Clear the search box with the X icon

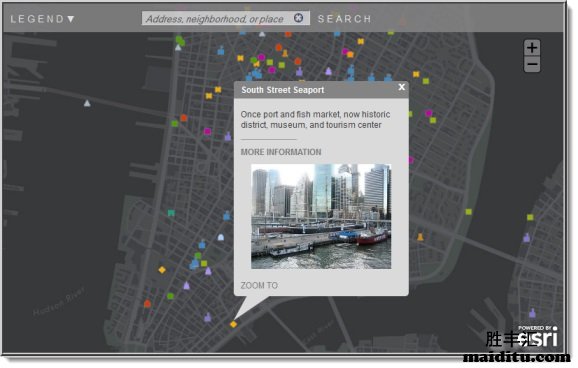point(299,18)
